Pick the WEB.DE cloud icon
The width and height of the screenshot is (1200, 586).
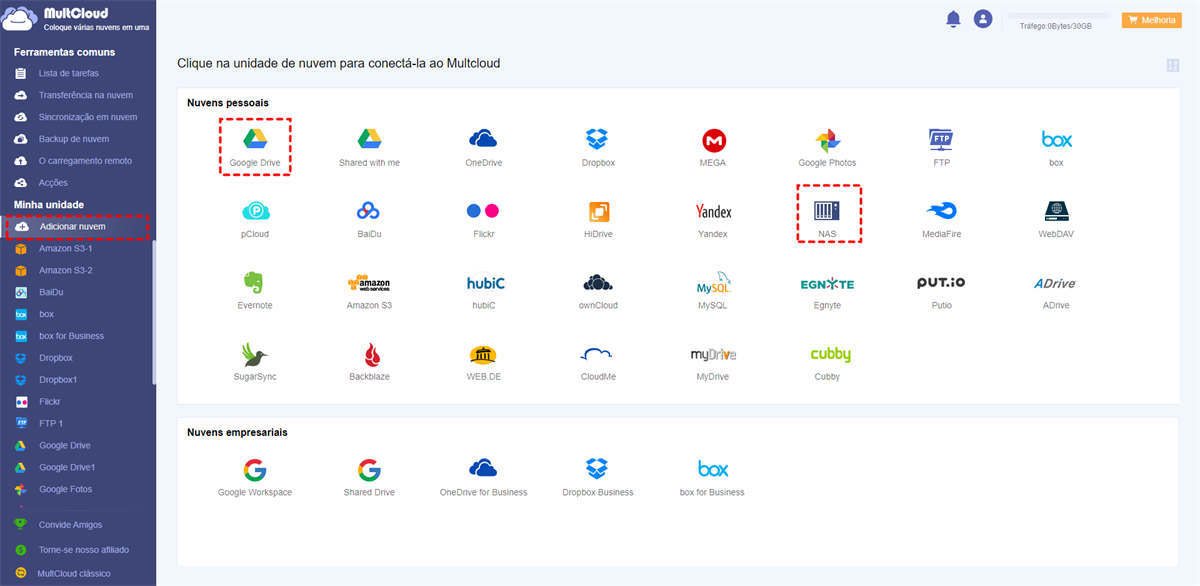(x=483, y=355)
